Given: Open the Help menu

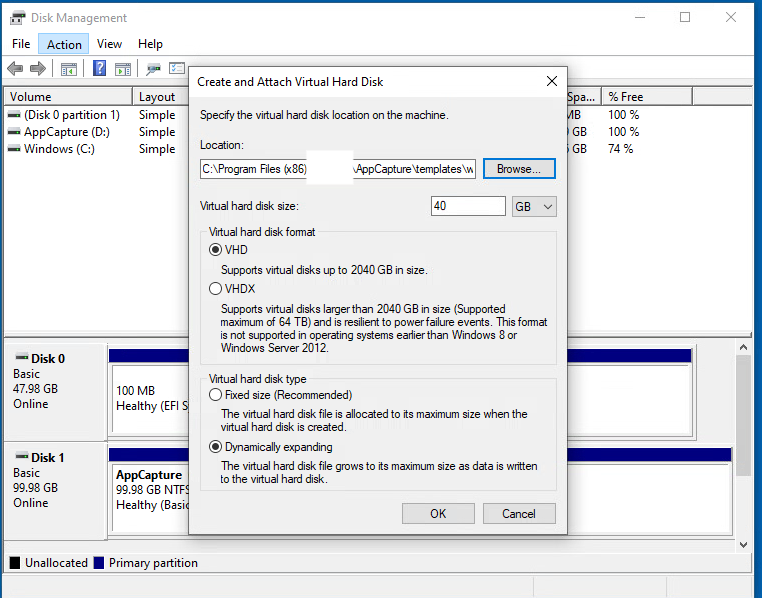Looking at the screenshot, I should click(150, 44).
